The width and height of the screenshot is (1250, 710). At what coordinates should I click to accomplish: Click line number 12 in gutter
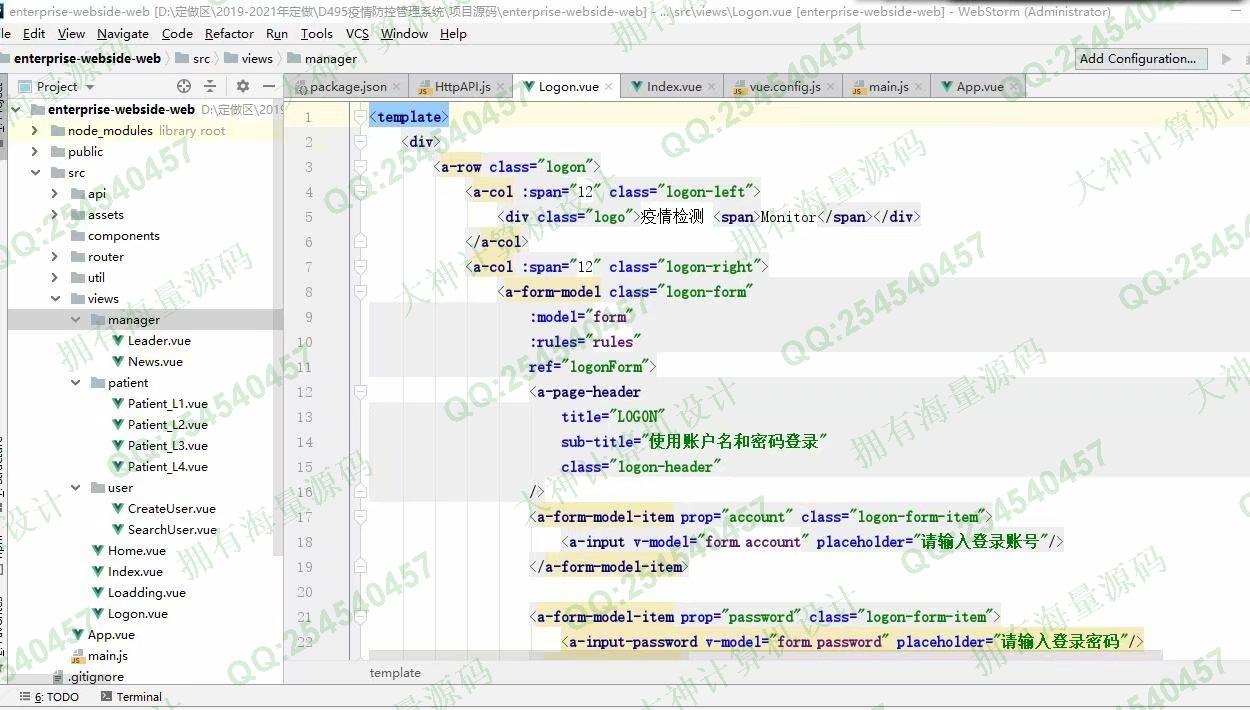tap(305, 392)
